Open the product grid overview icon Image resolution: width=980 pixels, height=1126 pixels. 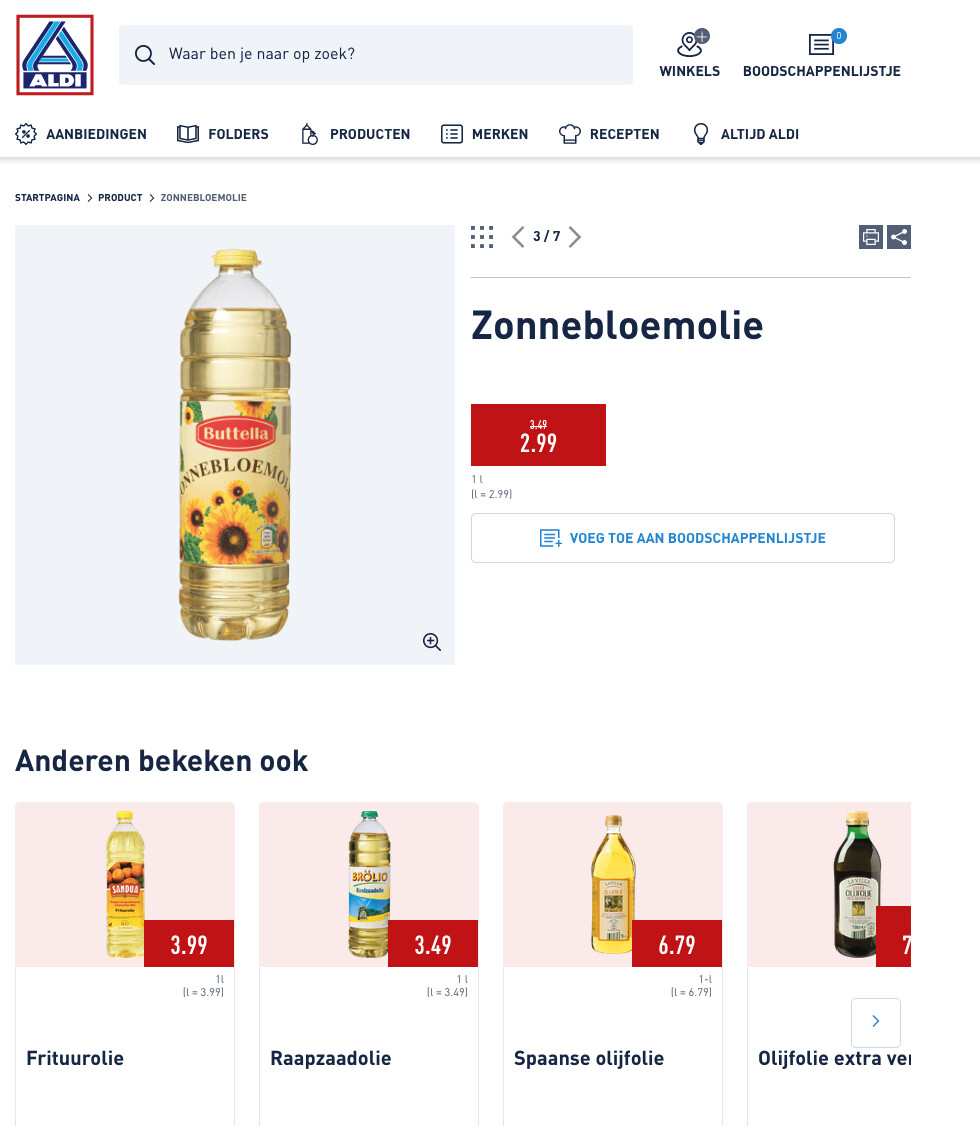coord(482,237)
